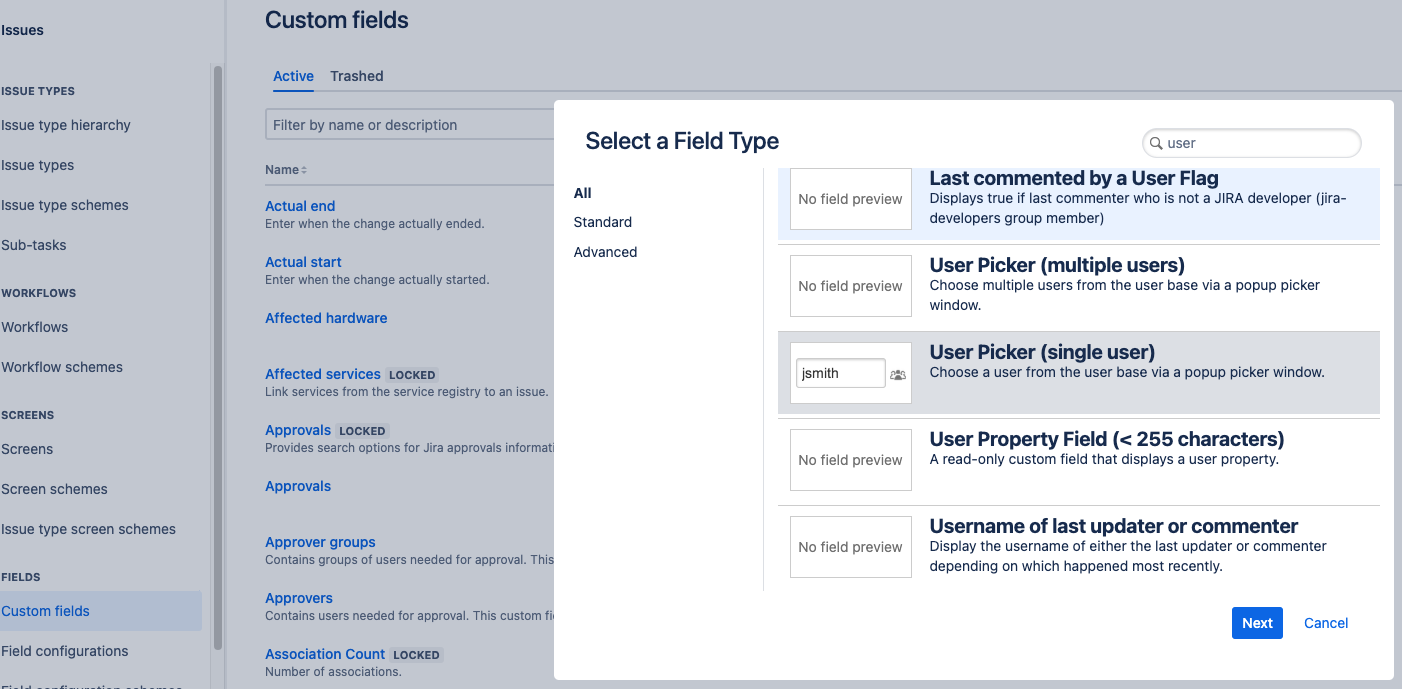The image size is (1402, 689).
Task: Select User Picker (multiple users) field type
Action: tap(1079, 288)
